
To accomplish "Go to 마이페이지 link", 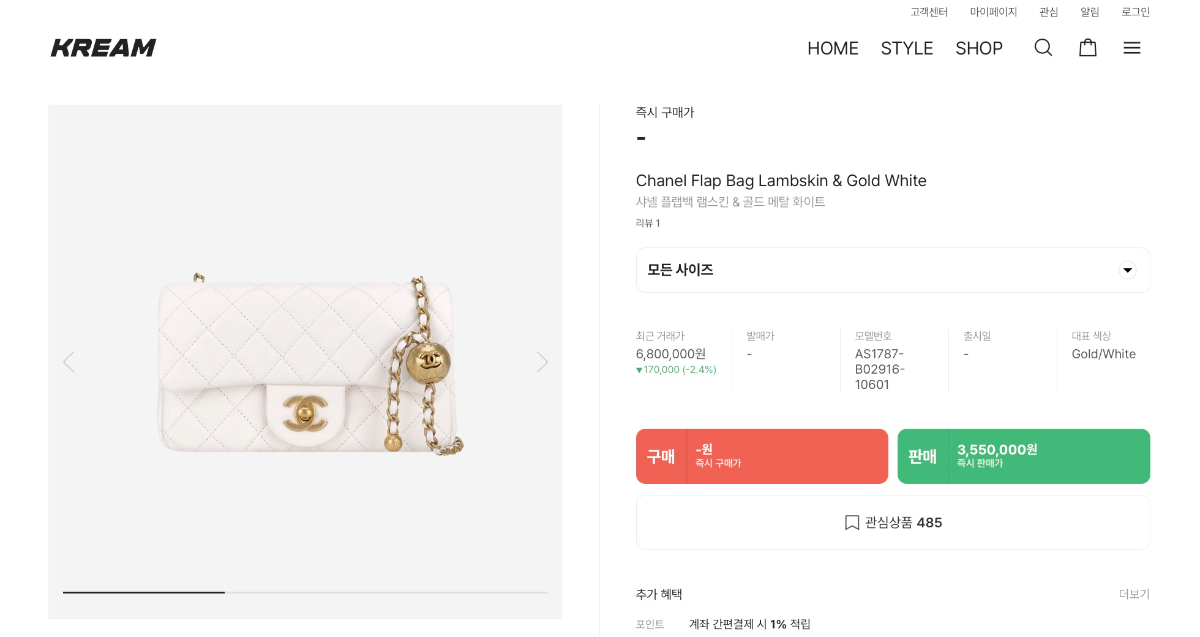I will (x=993, y=12).
